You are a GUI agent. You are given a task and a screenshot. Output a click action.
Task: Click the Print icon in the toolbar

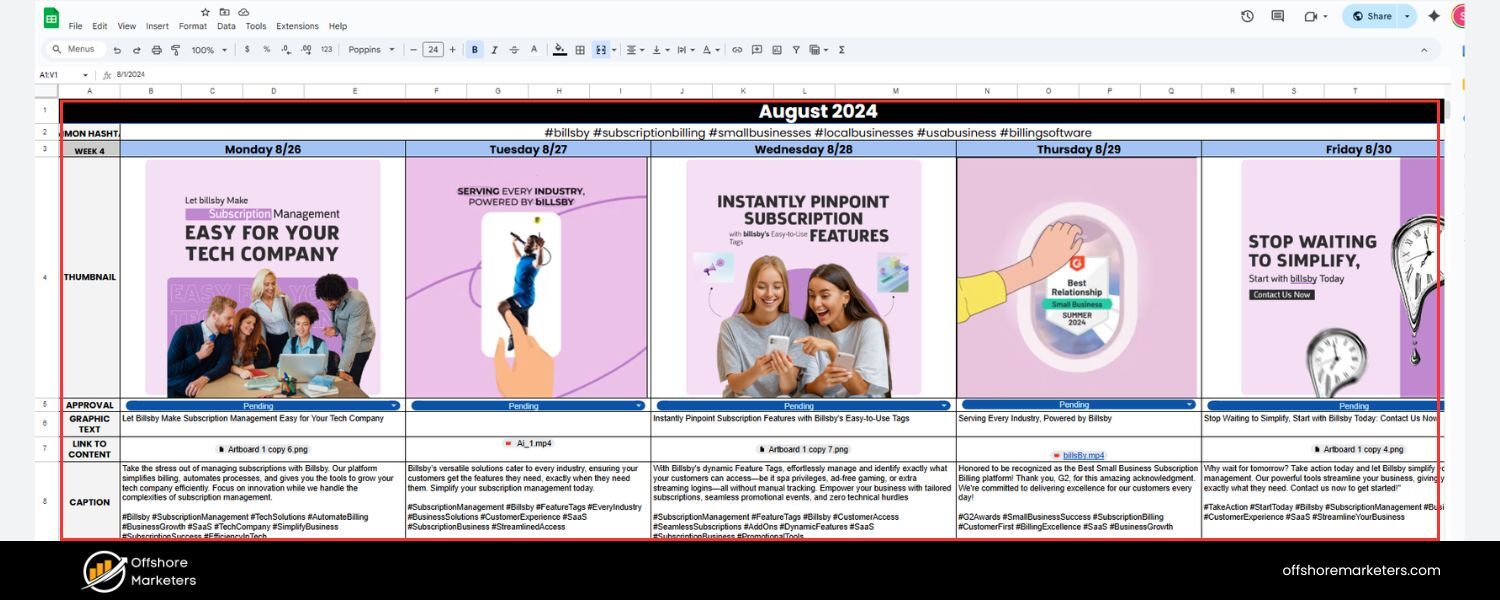(x=156, y=49)
